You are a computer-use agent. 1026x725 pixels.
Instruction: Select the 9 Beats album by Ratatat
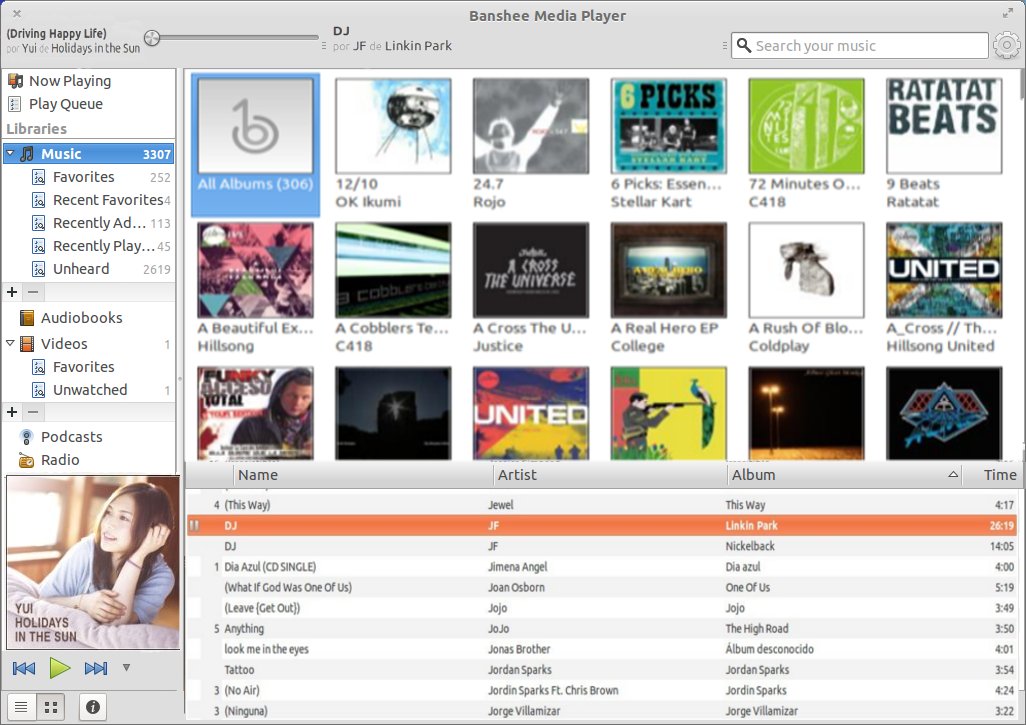tap(944, 144)
